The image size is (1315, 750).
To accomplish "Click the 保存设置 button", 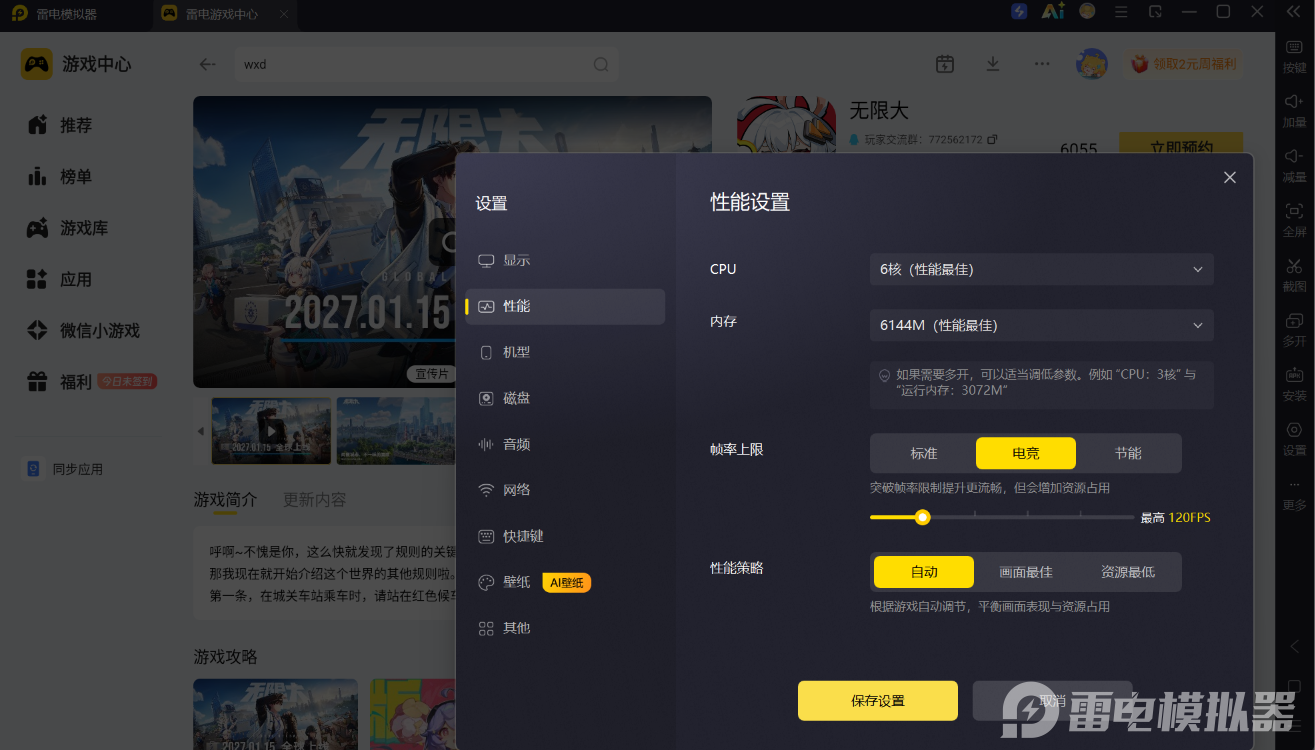I will click(878, 701).
